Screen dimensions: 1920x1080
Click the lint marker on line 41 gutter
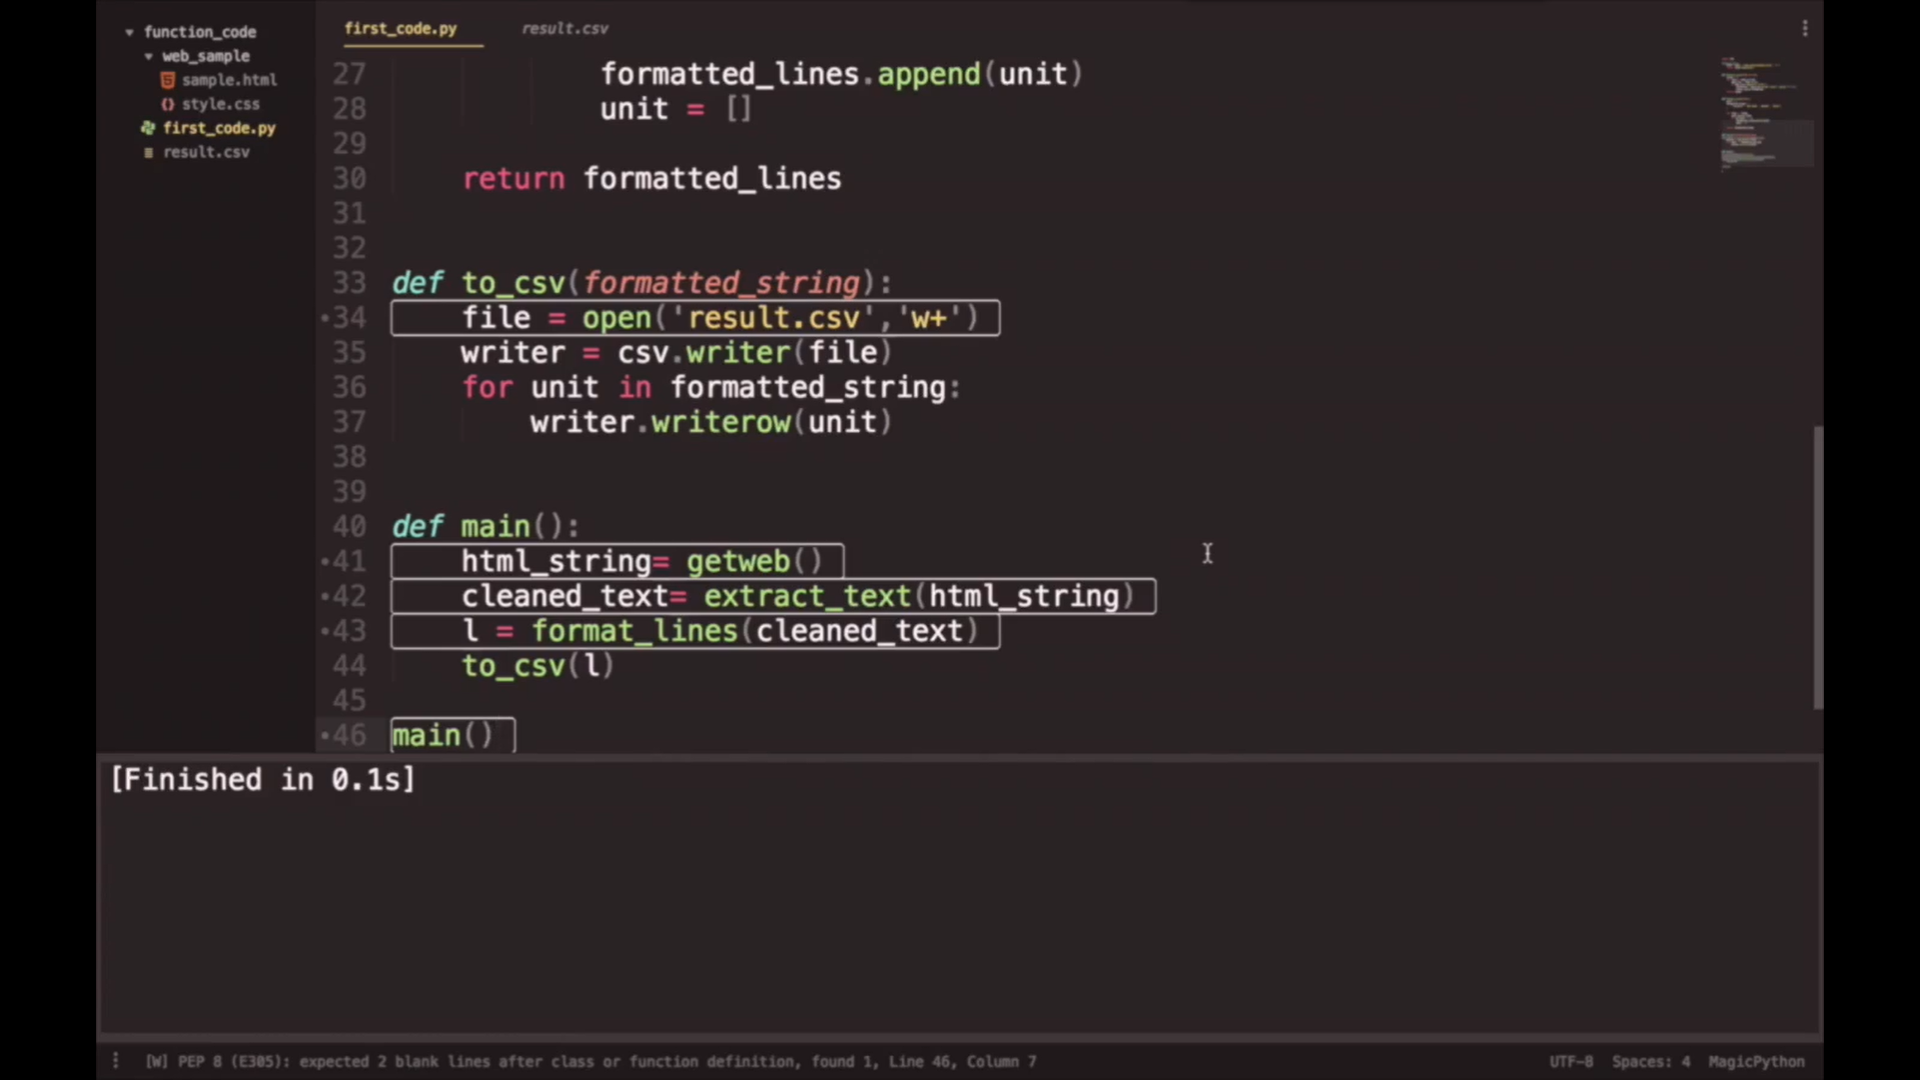(325, 561)
